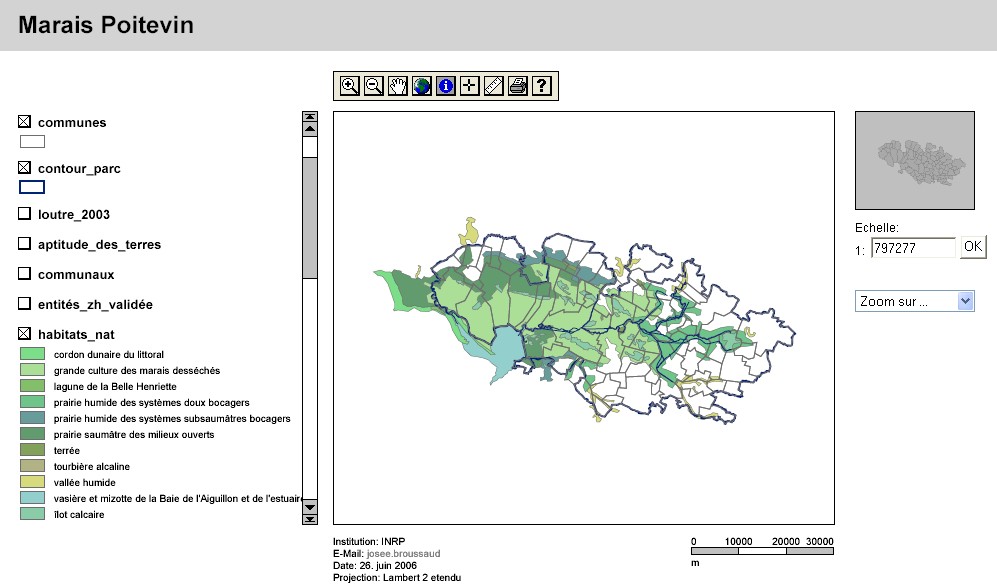Enable the loutre_2003 layer checkbox
The width and height of the screenshot is (997, 585).
pyautogui.click(x=25, y=214)
